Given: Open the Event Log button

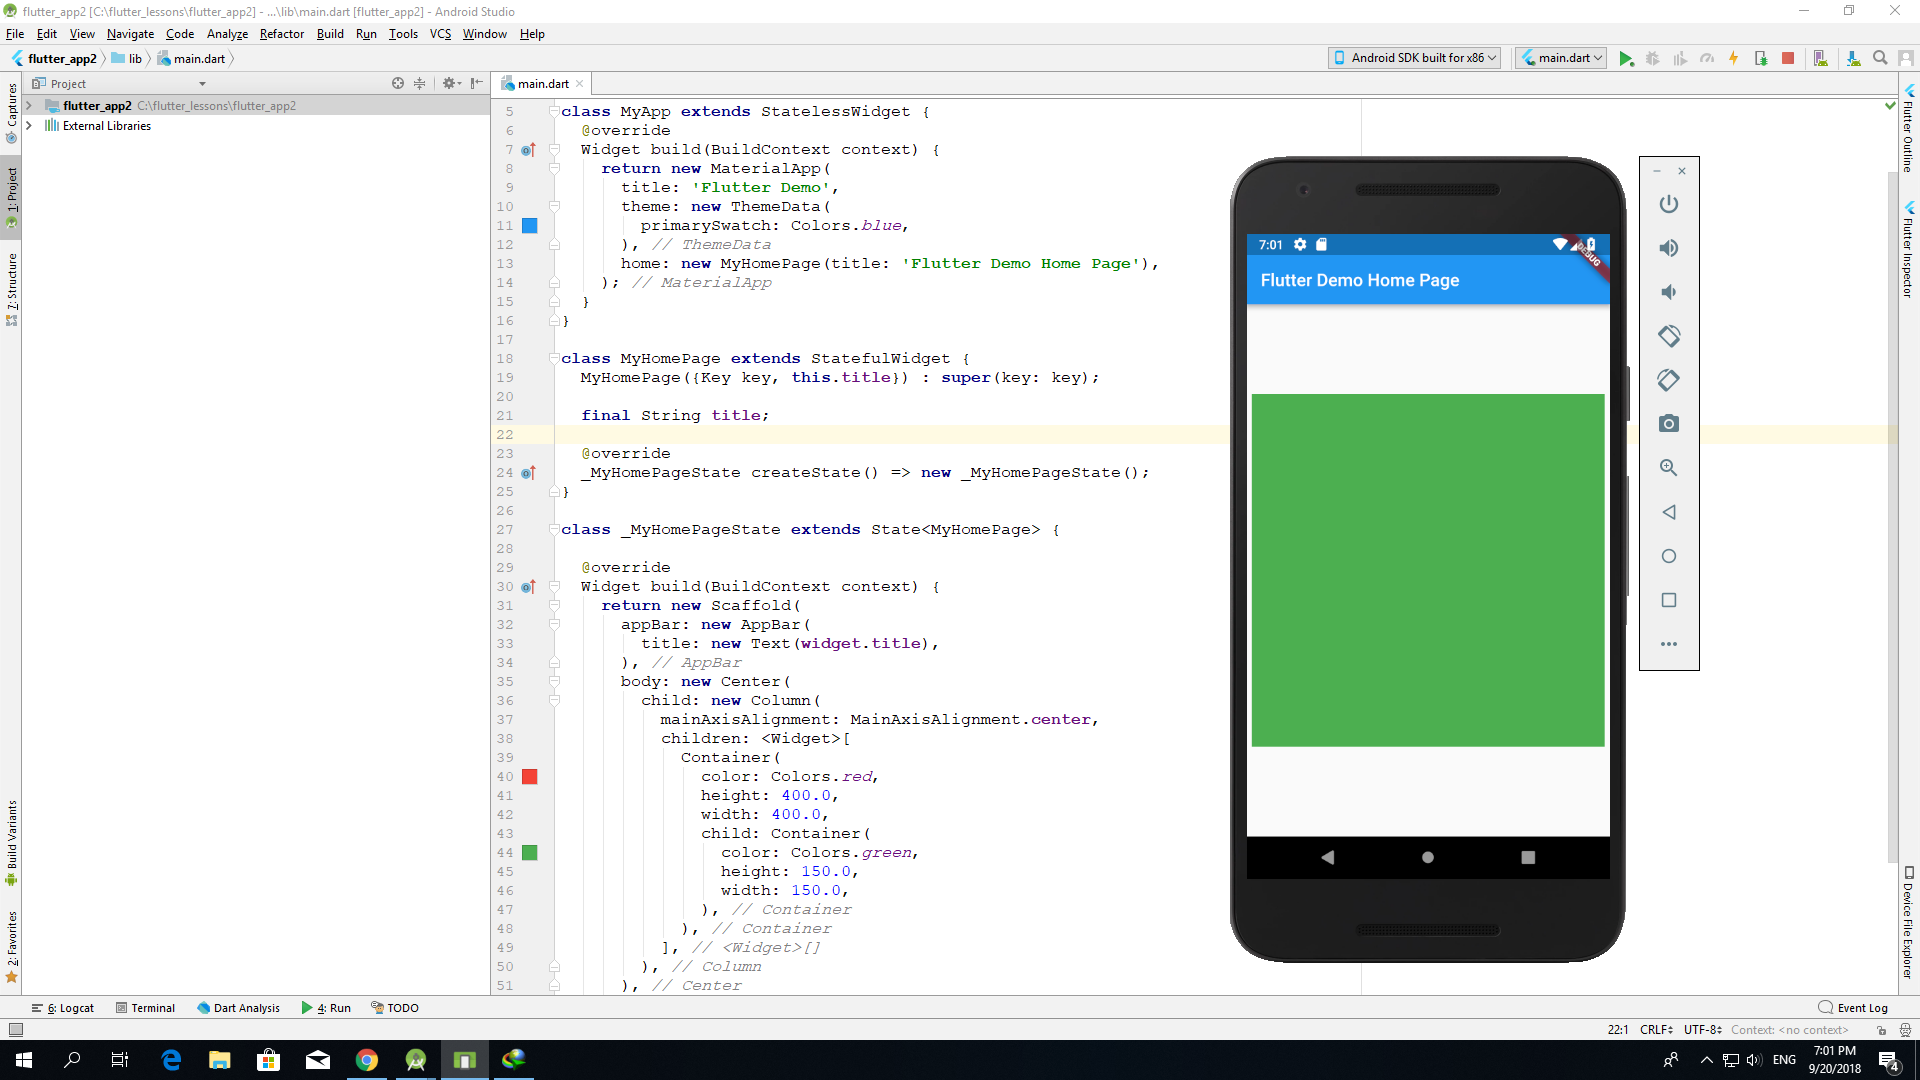Looking at the screenshot, I should tap(1853, 1008).
